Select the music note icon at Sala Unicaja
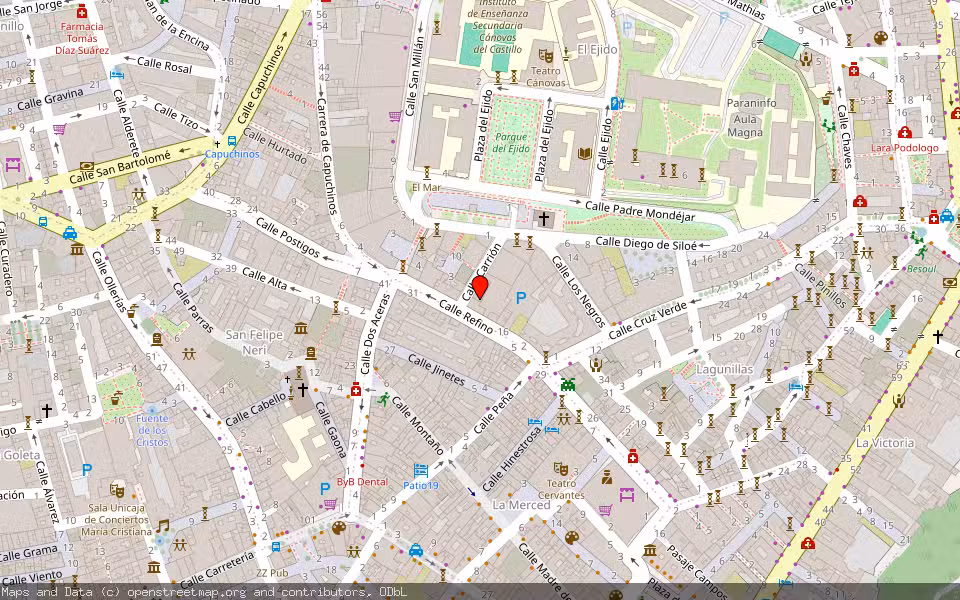Image resolution: width=960 pixels, height=600 pixels. [x=162, y=527]
